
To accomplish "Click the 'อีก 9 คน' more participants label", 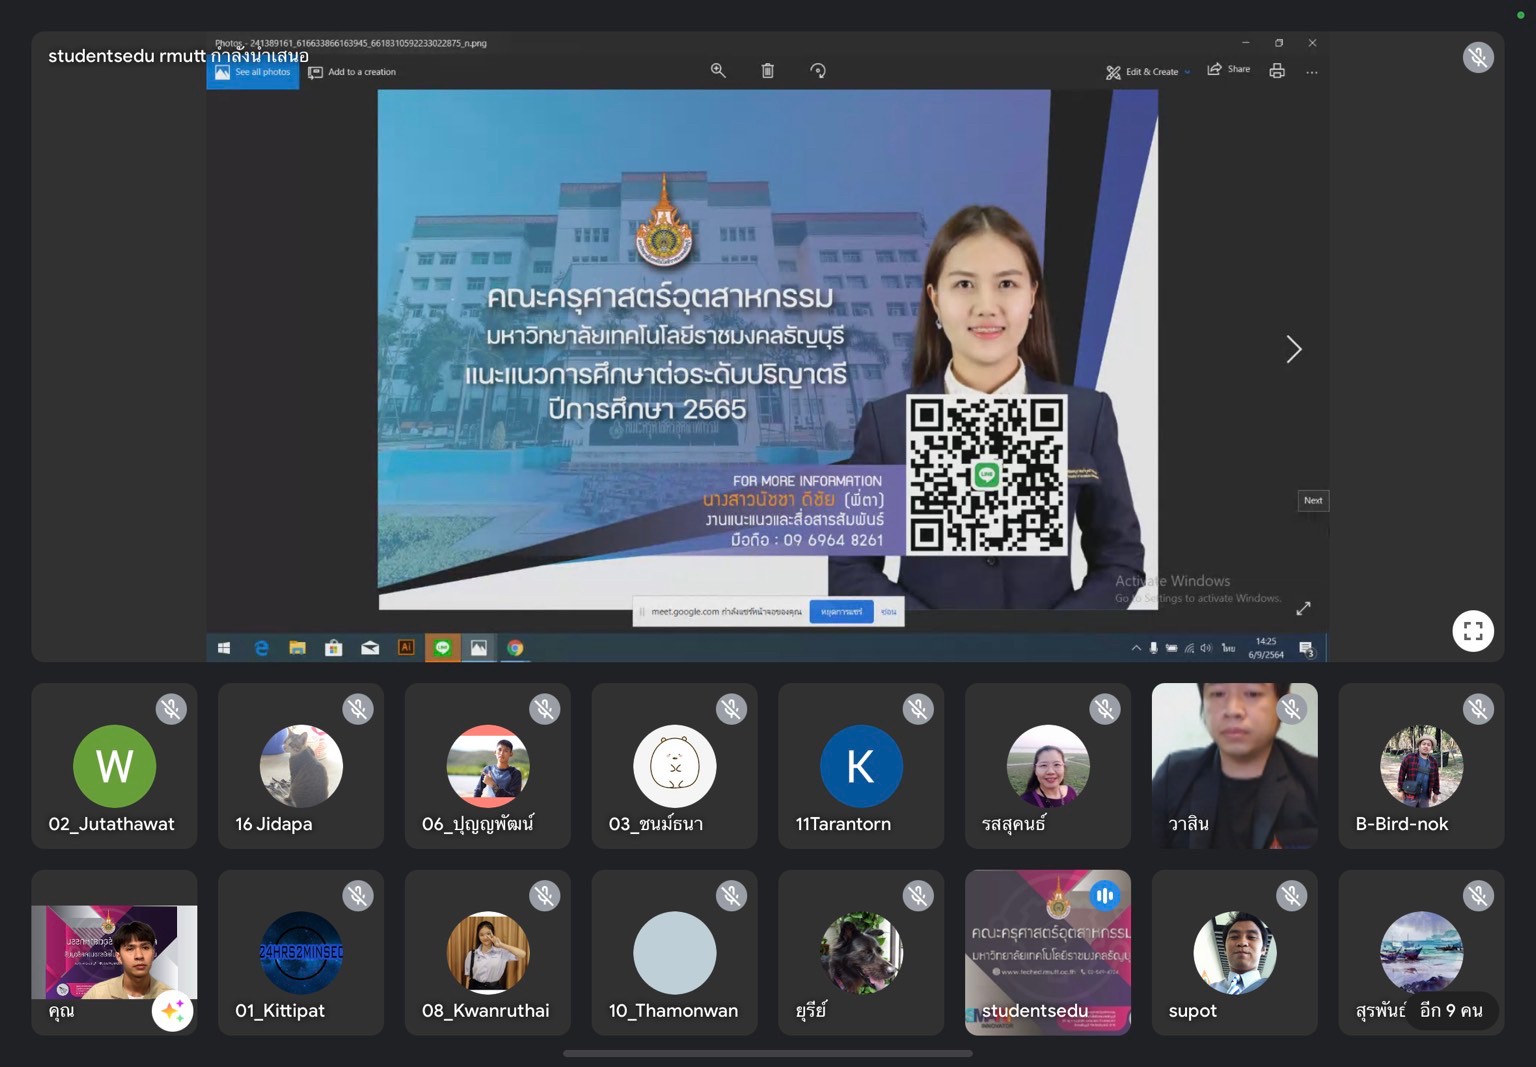I will (1451, 1010).
